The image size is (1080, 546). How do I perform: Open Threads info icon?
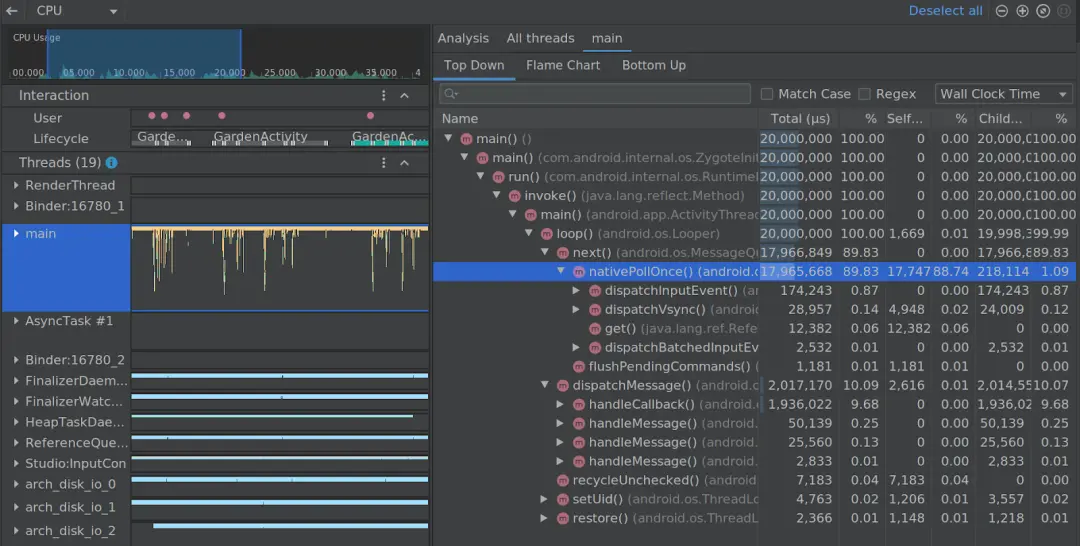[112, 163]
